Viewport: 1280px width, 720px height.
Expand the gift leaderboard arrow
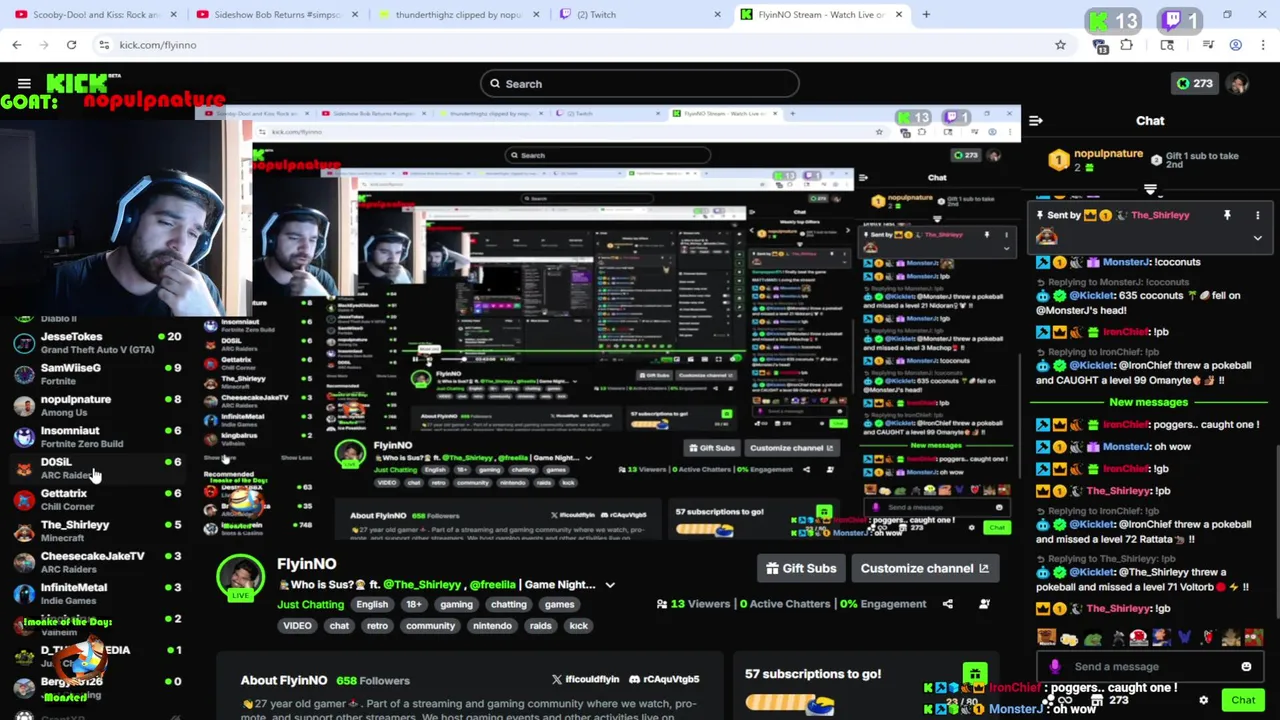1150,189
